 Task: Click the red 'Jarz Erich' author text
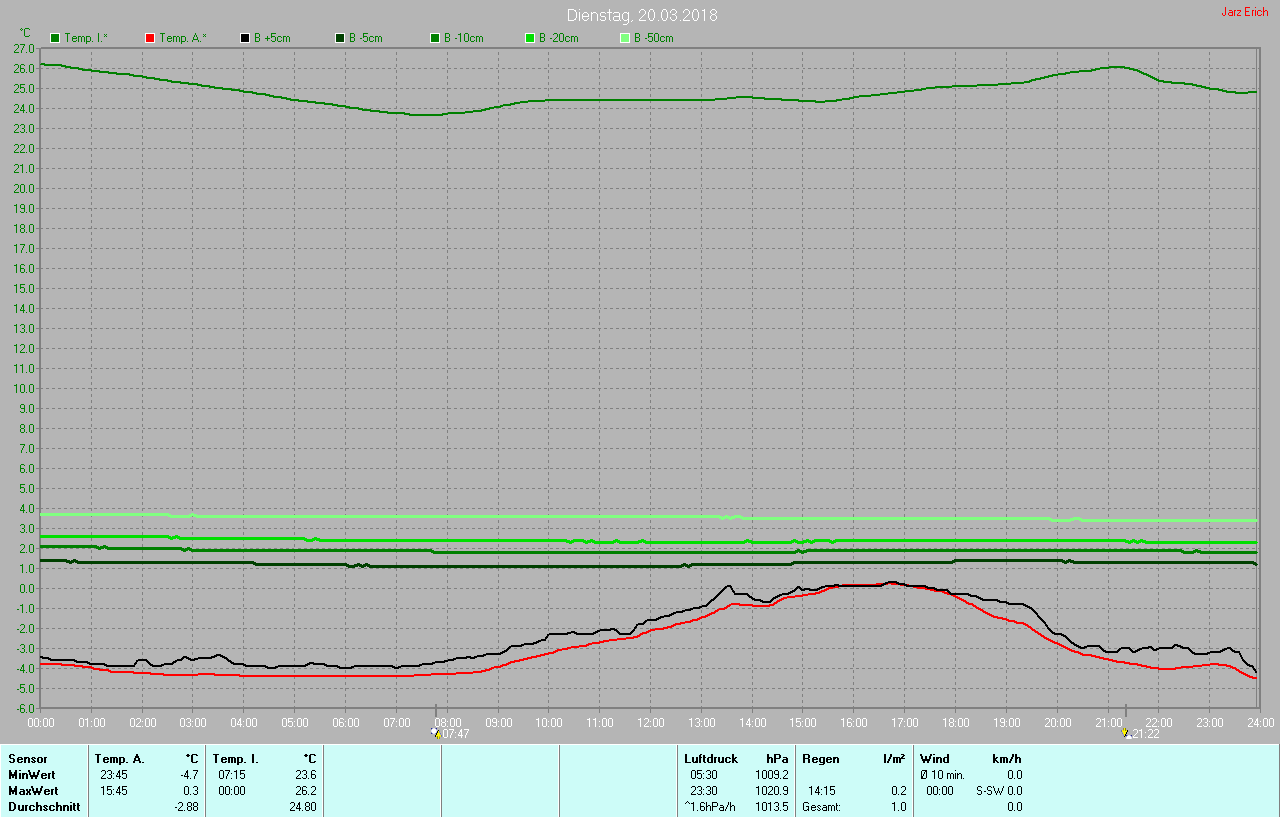tap(1245, 12)
